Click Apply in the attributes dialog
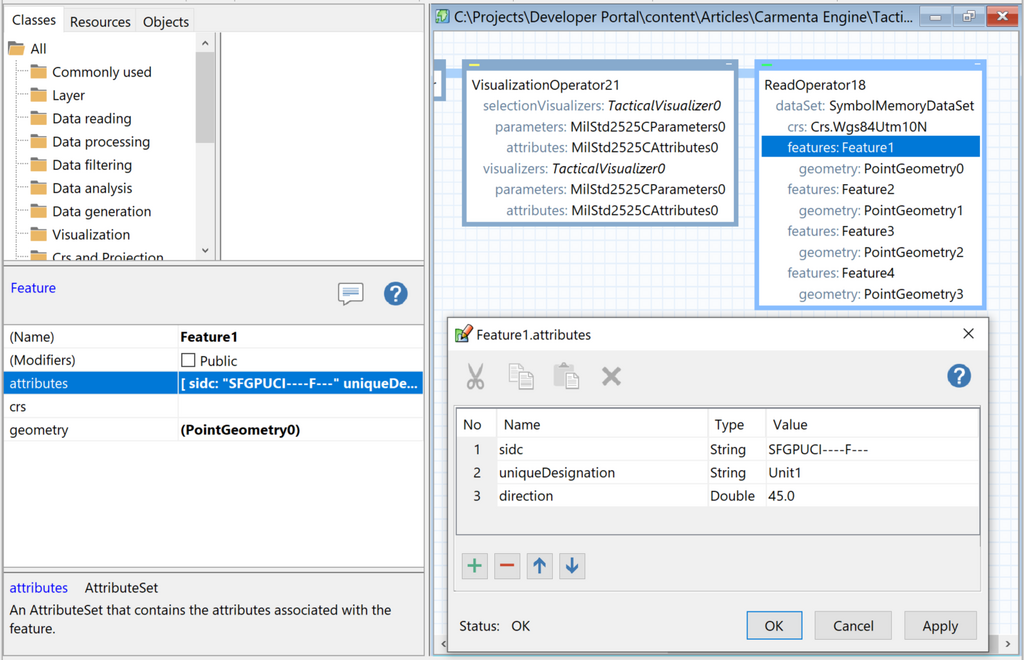Image resolution: width=1024 pixels, height=660 pixels. tap(940, 626)
